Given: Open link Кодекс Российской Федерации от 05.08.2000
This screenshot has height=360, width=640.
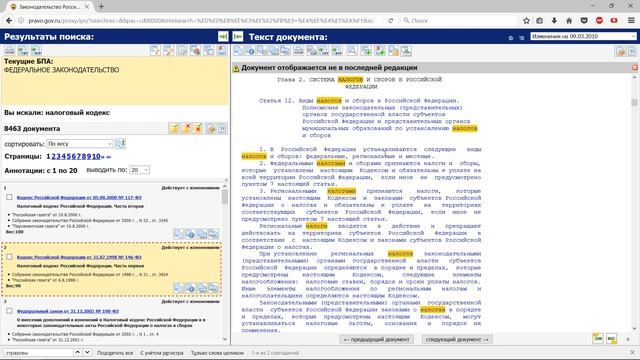Looking at the screenshot, I should tap(79, 198).
